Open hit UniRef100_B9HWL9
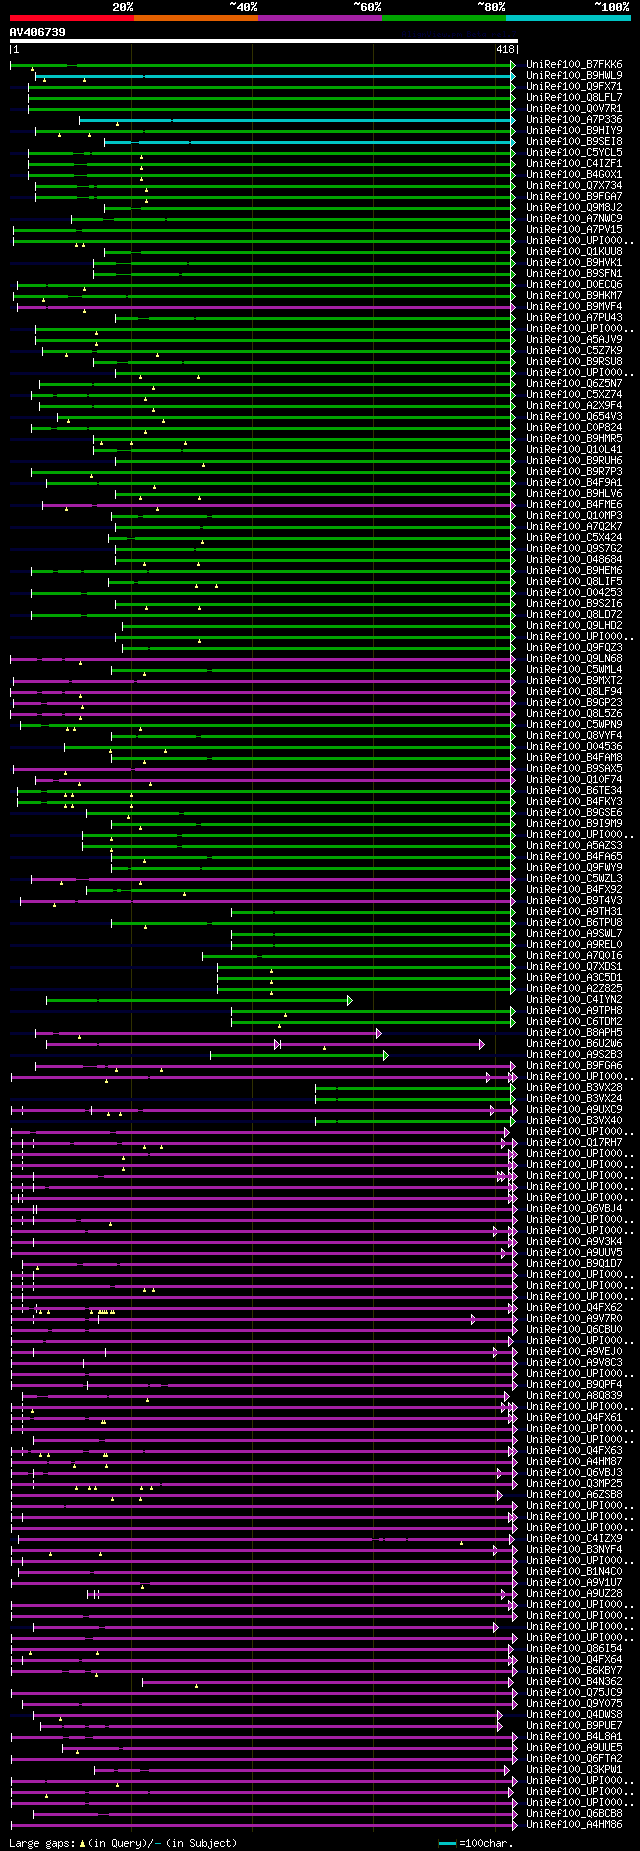This screenshot has width=640, height=1851. pos(574,75)
